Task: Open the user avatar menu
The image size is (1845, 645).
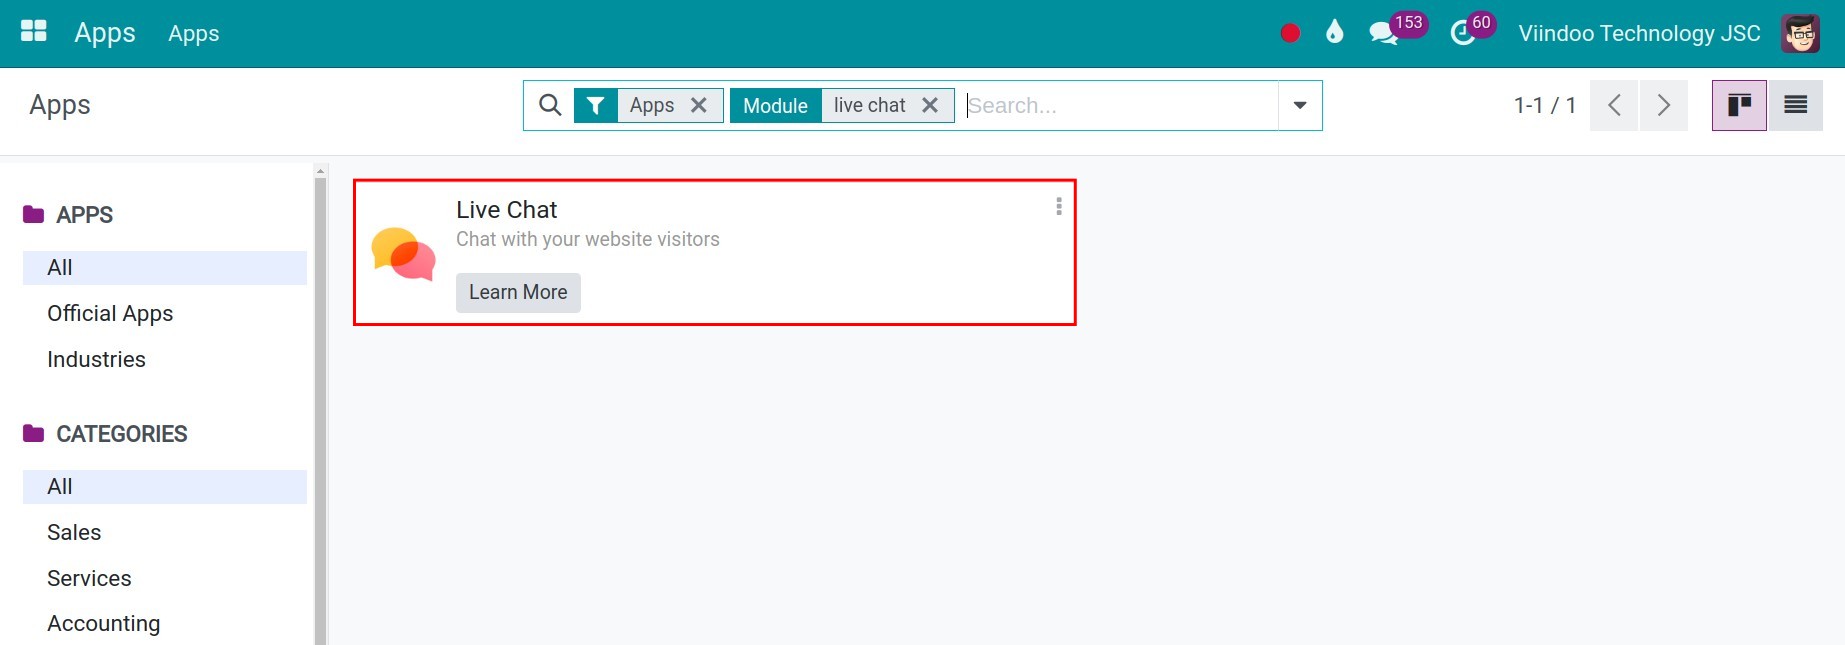Action: 1800,33
